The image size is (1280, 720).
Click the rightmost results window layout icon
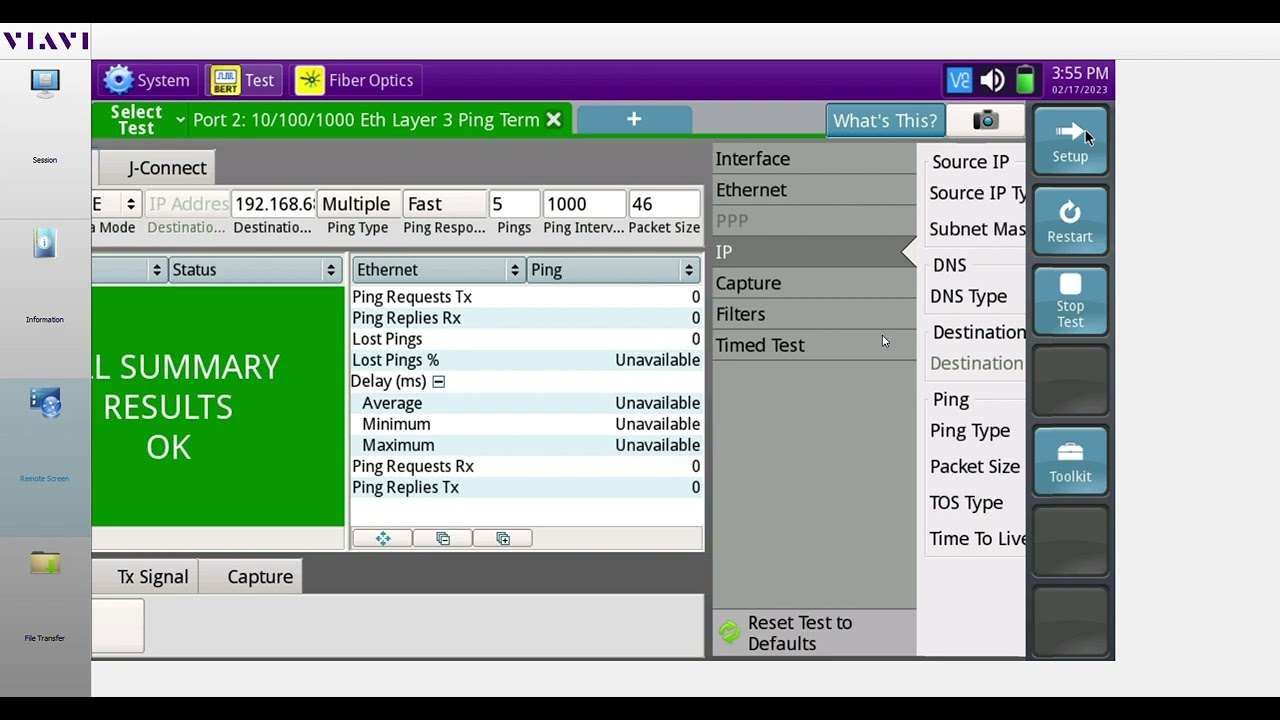pos(503,538)
